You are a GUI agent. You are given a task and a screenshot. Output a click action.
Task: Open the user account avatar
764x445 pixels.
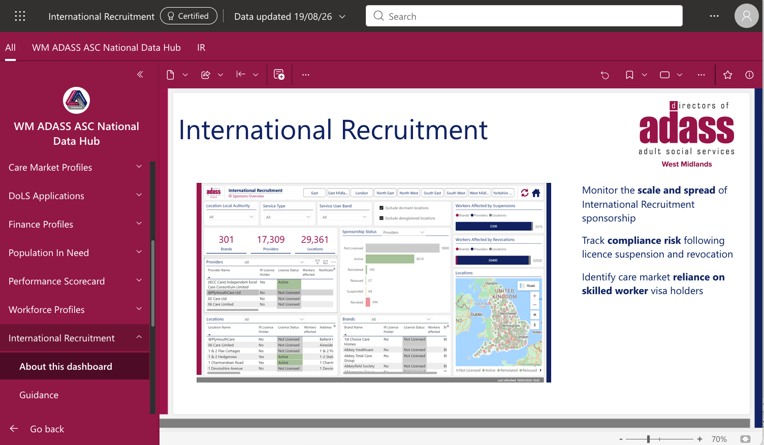(x=746, y=16)
